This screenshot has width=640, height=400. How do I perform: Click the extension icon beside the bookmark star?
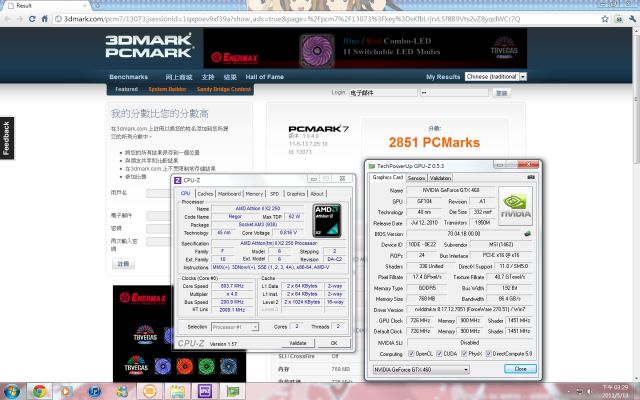coord(619,19)
